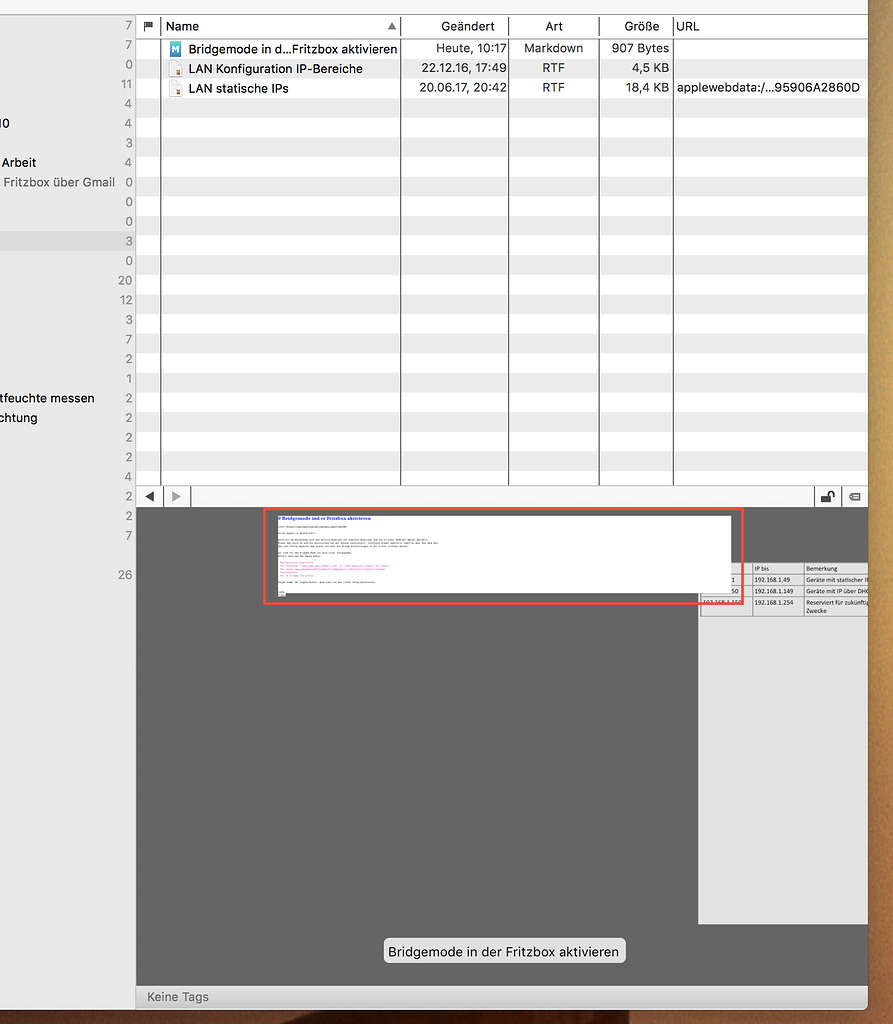
Task: Select 'Fritzbox über Gmail' in sidebar
Action: [59, 183]
